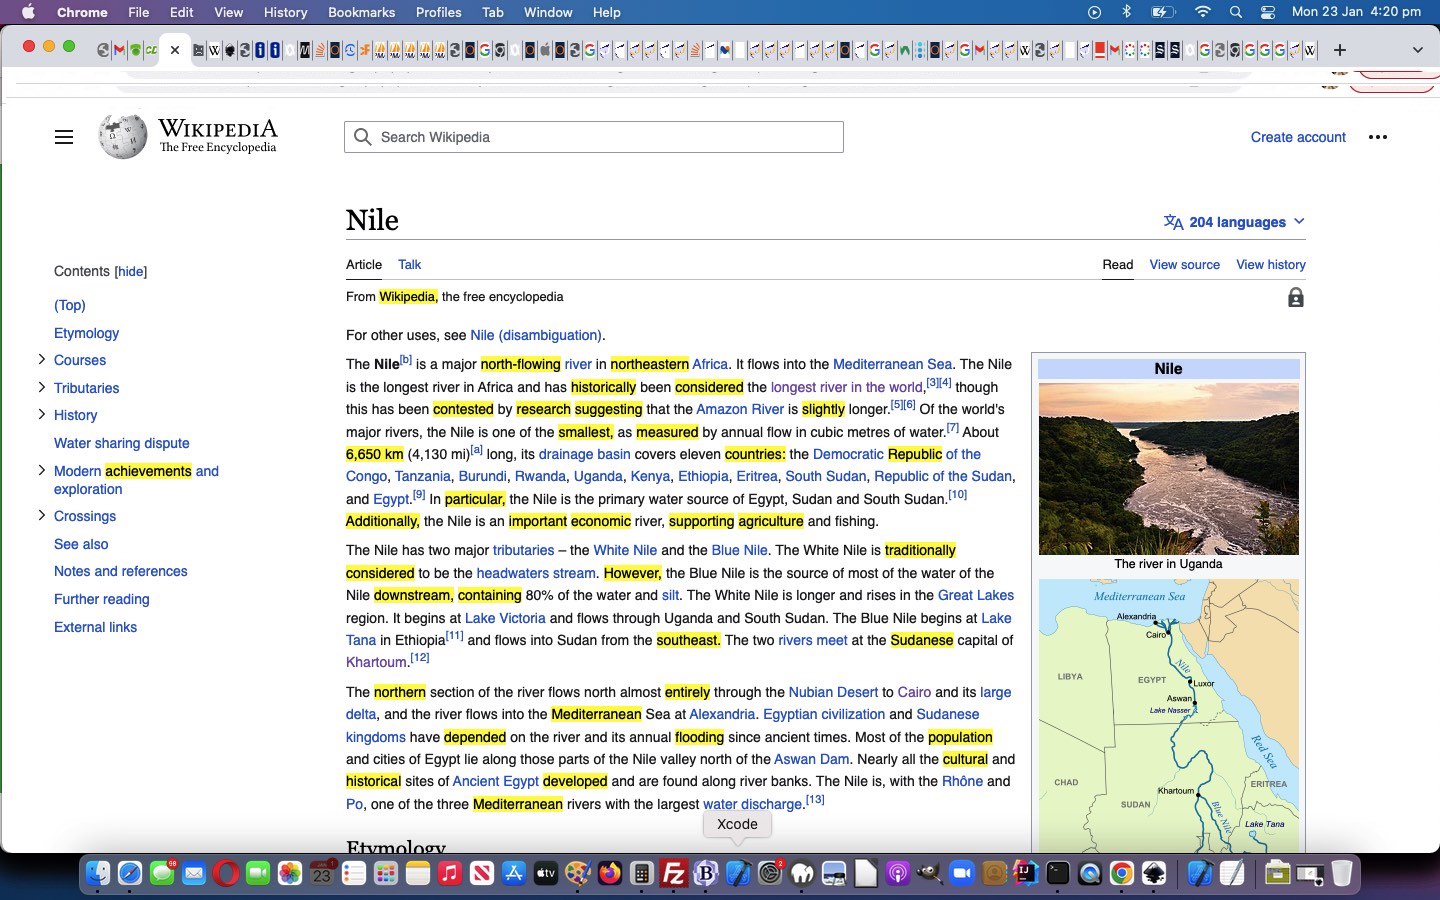
Task: Open Nile (disambiguation) link
Action: click(536, 335)
